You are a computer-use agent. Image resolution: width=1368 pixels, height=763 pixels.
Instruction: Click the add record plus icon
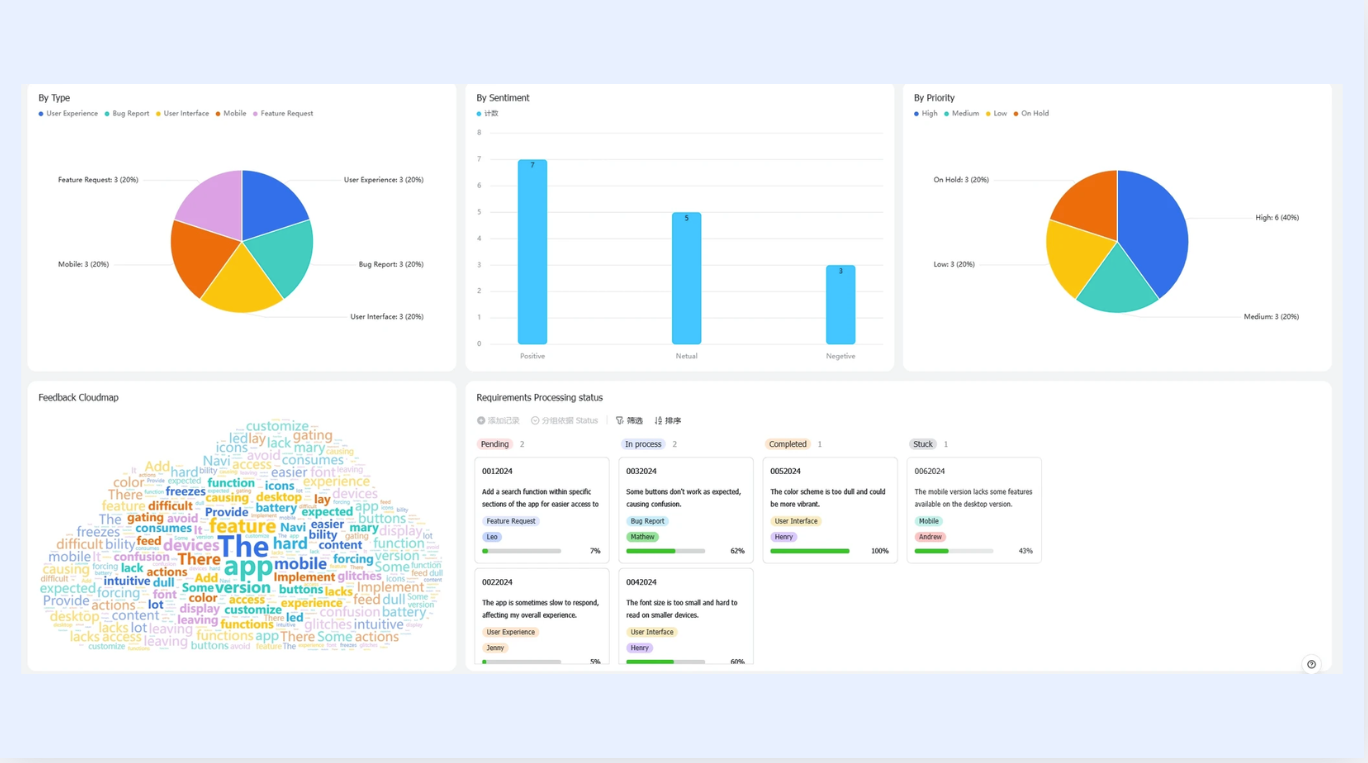(x=481, y=421)
